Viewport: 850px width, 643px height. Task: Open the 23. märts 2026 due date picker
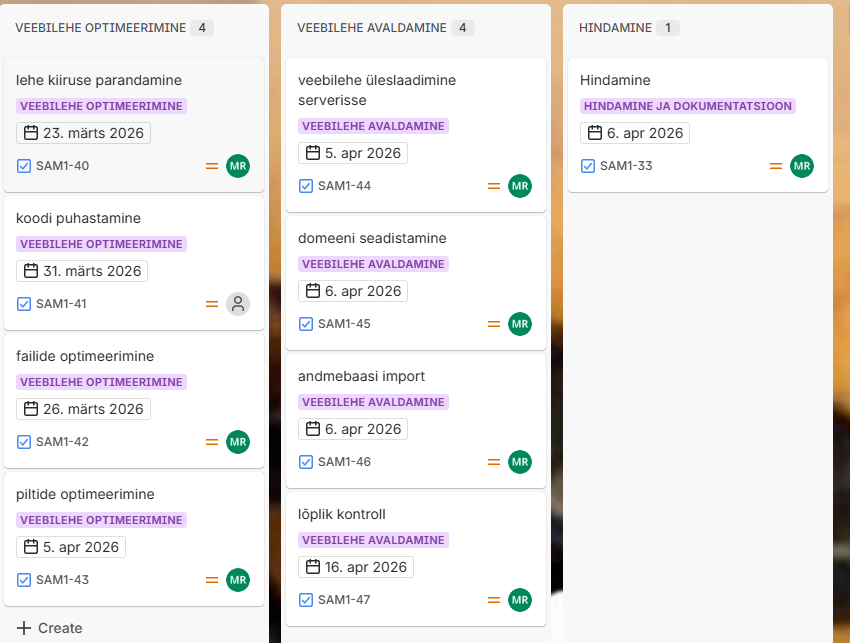click(x=84, y=133)
